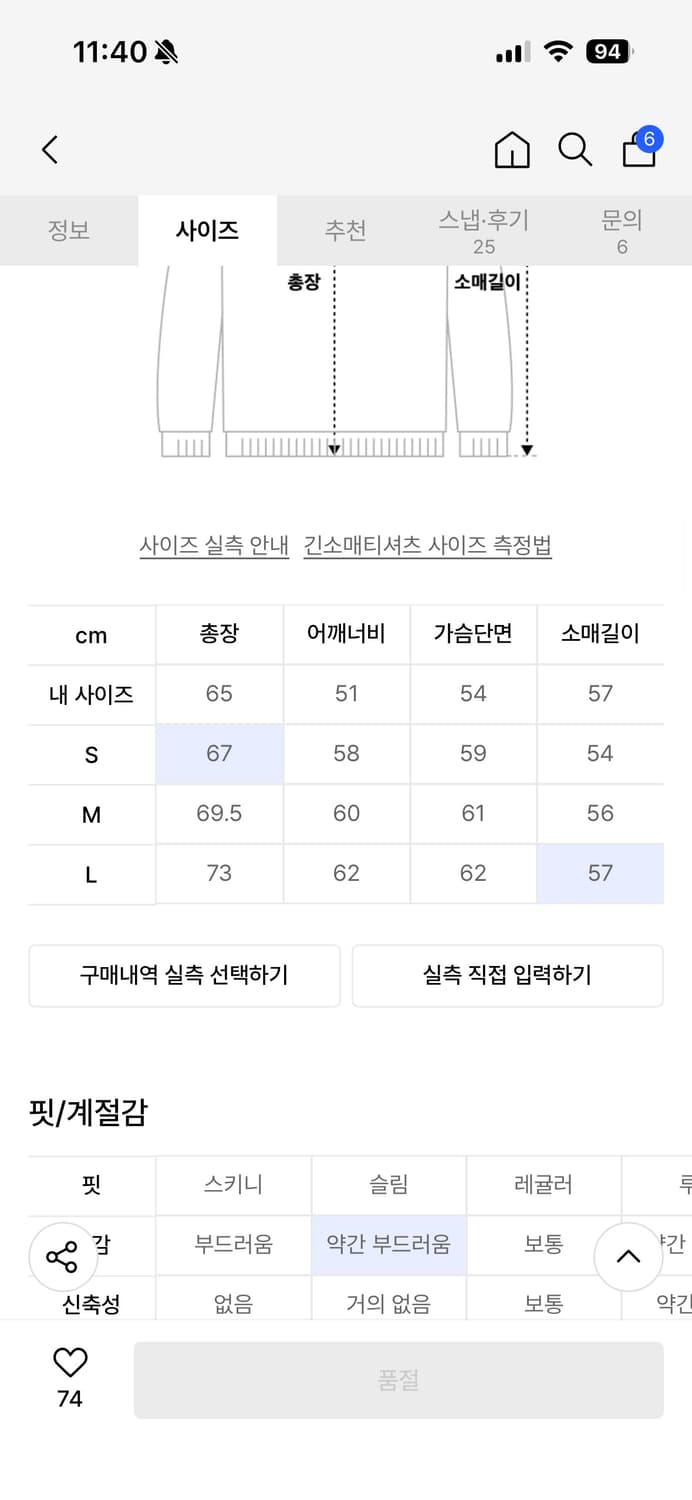
Task: Tap the 품절 sold-out button
Action: tap(398, 1380)
